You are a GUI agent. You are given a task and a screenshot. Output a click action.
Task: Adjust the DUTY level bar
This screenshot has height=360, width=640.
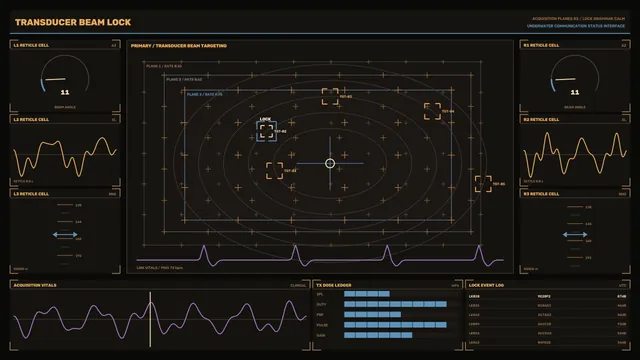pos(395,304)
